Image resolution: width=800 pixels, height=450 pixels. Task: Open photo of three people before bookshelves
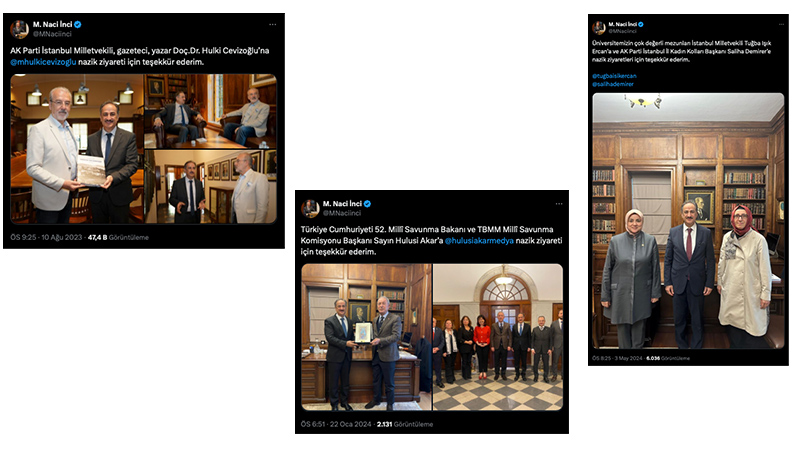(688, 221)
